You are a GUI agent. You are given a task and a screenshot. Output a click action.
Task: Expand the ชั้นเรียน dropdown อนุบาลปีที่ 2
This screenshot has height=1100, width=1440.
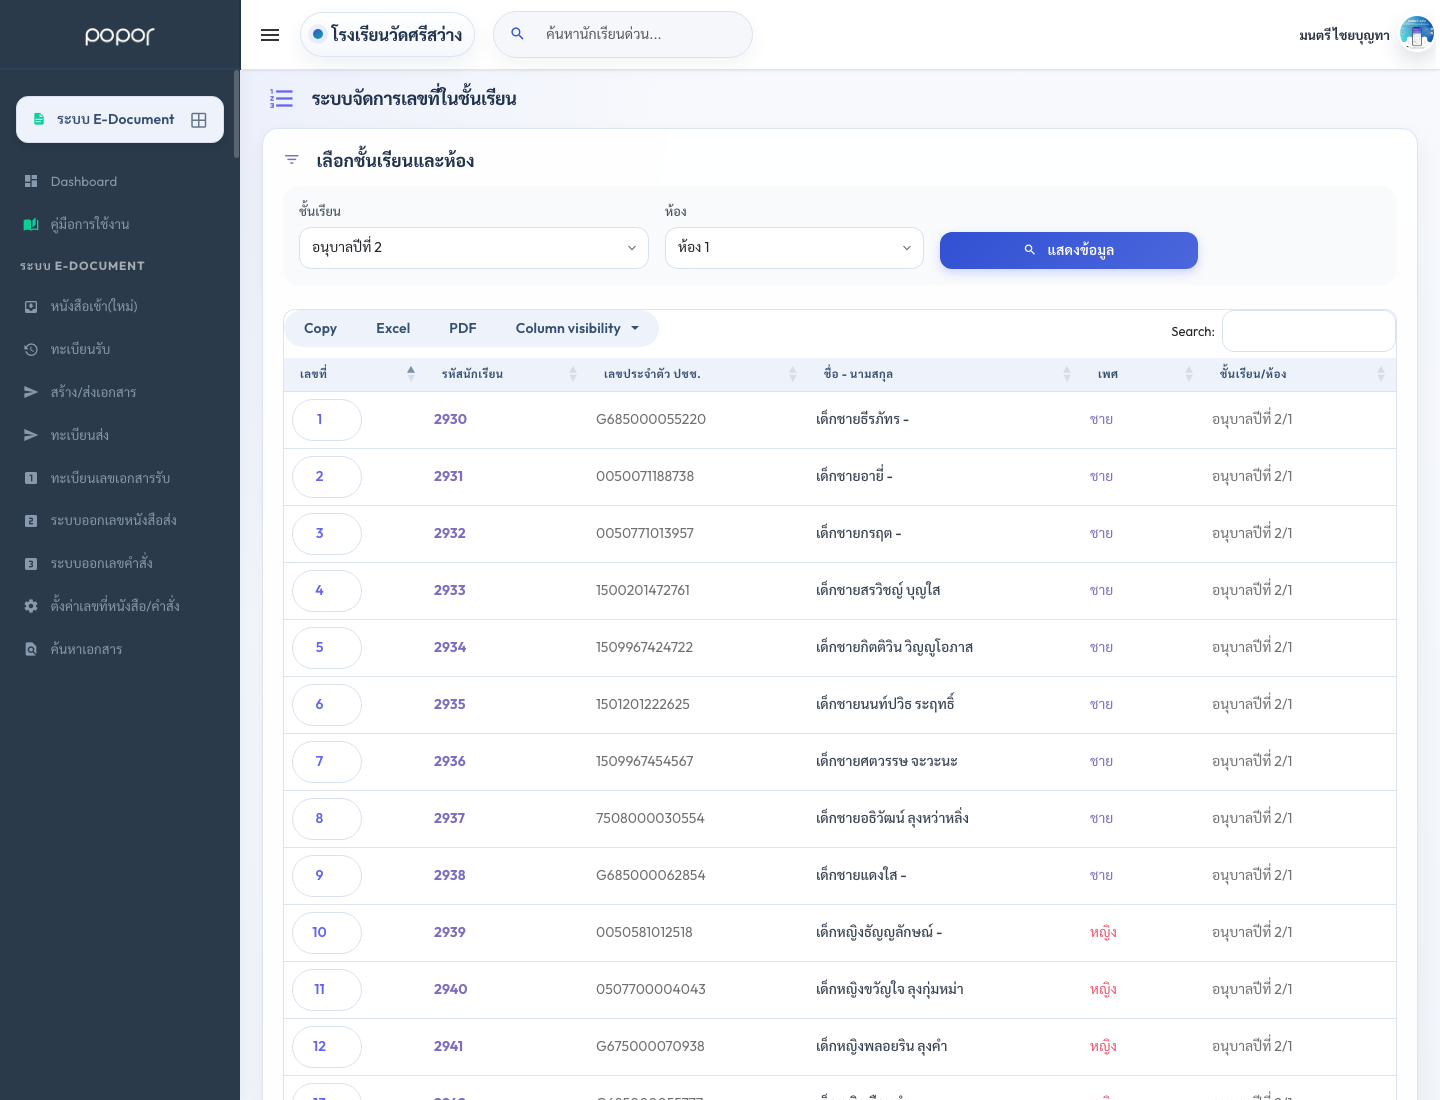tap(474, 248)
